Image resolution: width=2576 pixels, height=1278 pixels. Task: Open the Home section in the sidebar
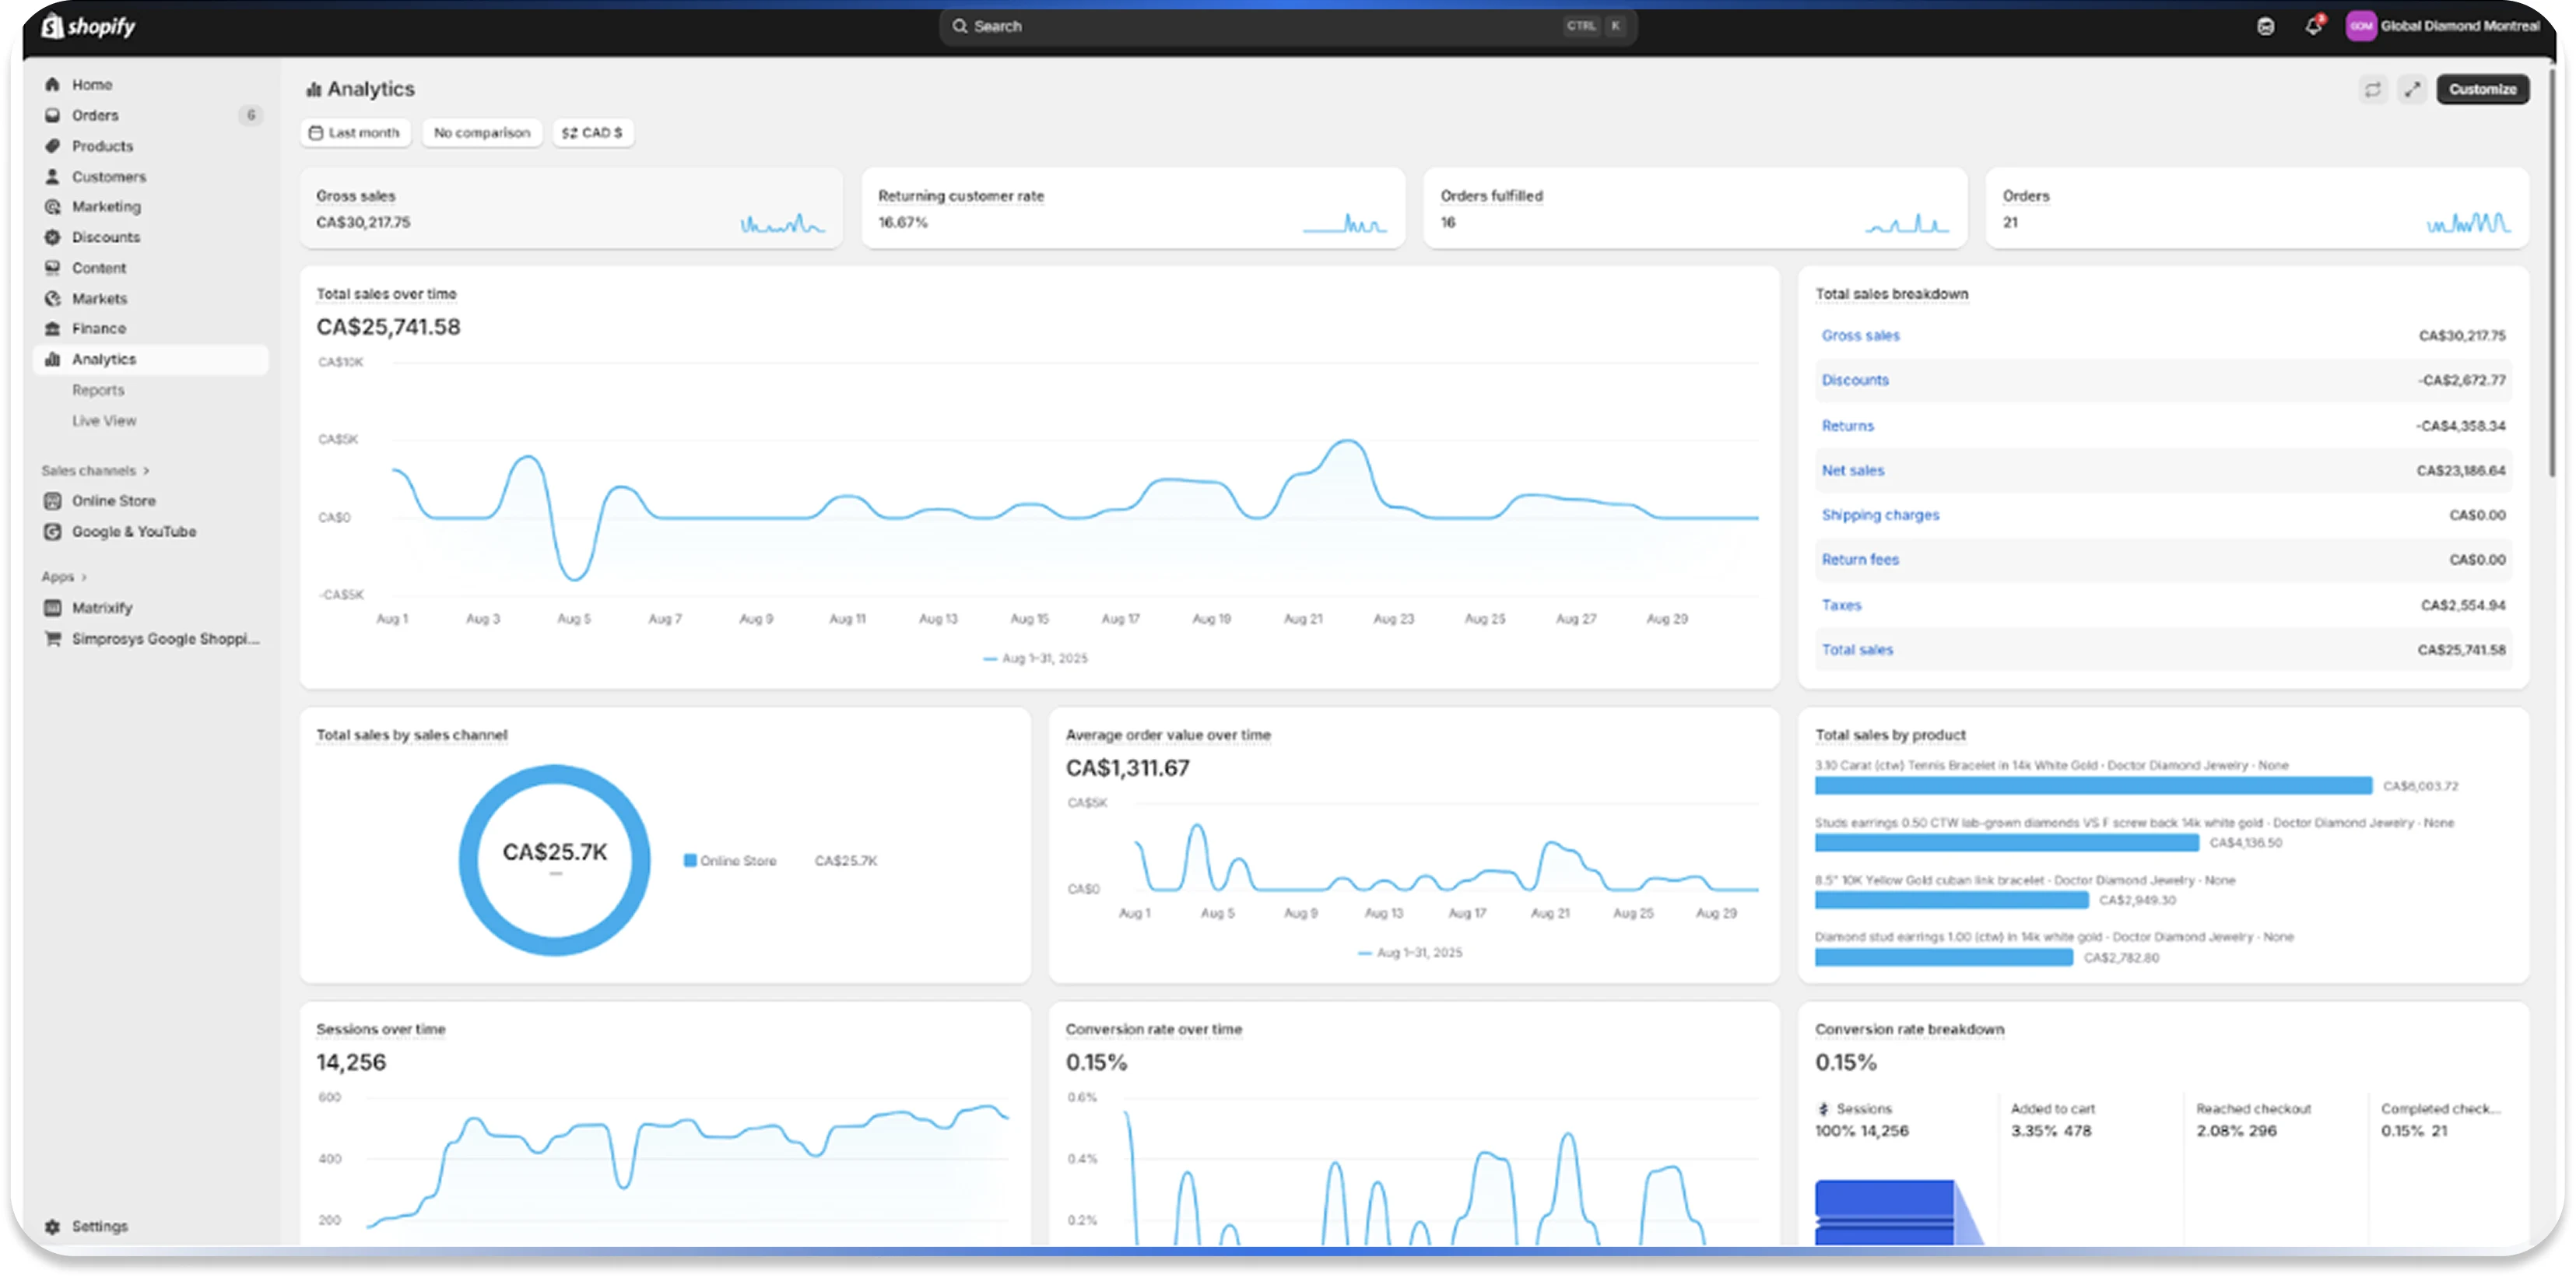pyautogui.click(x=91, y=84)
